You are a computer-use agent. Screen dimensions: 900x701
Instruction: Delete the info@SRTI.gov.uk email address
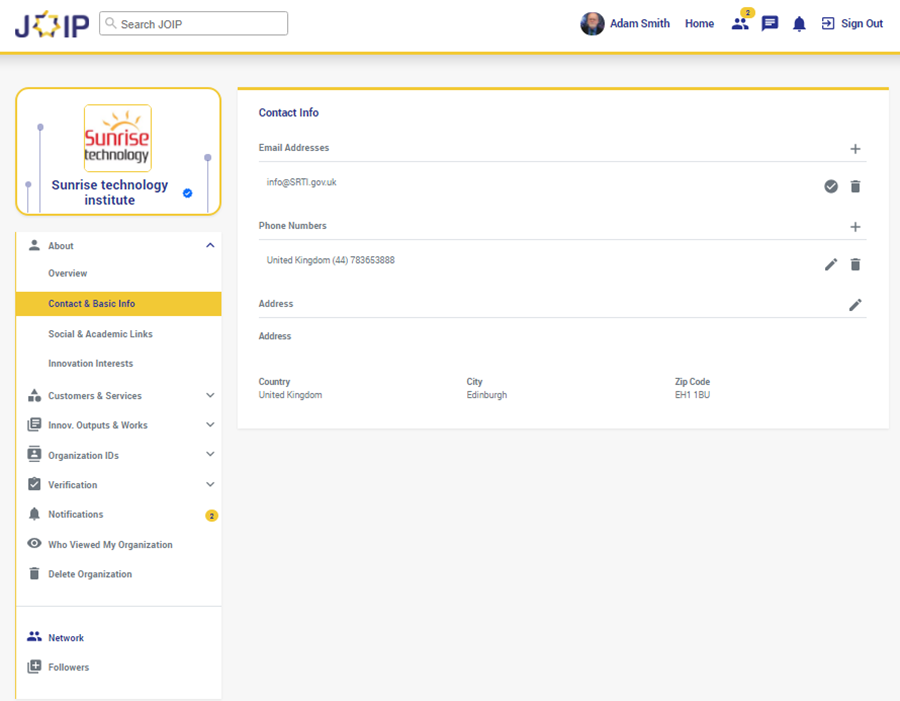coord(855,187)
